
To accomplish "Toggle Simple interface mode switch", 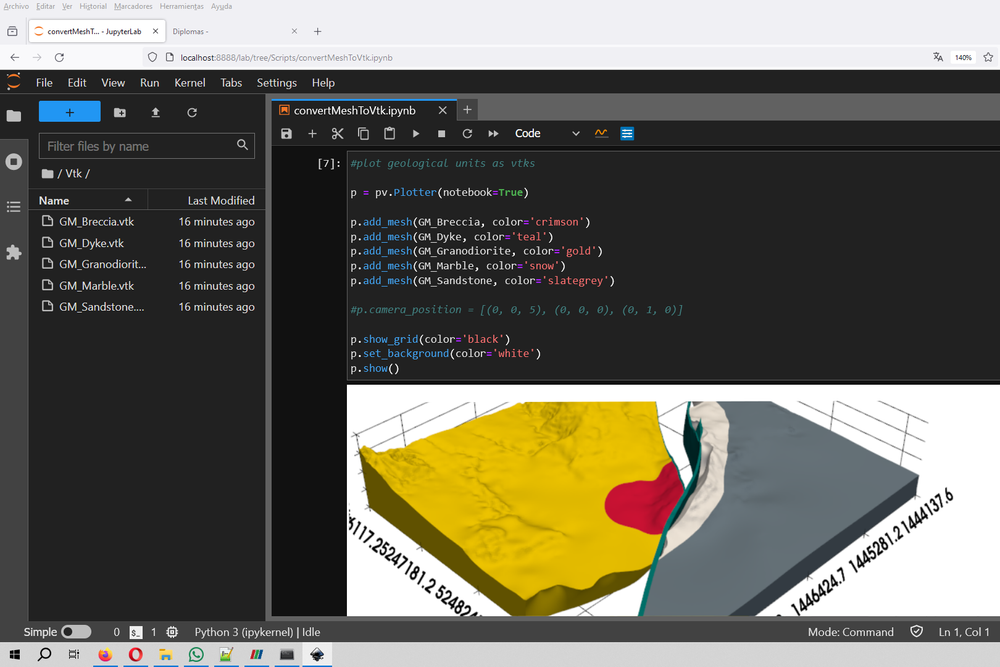I will [x=76, y=632].
